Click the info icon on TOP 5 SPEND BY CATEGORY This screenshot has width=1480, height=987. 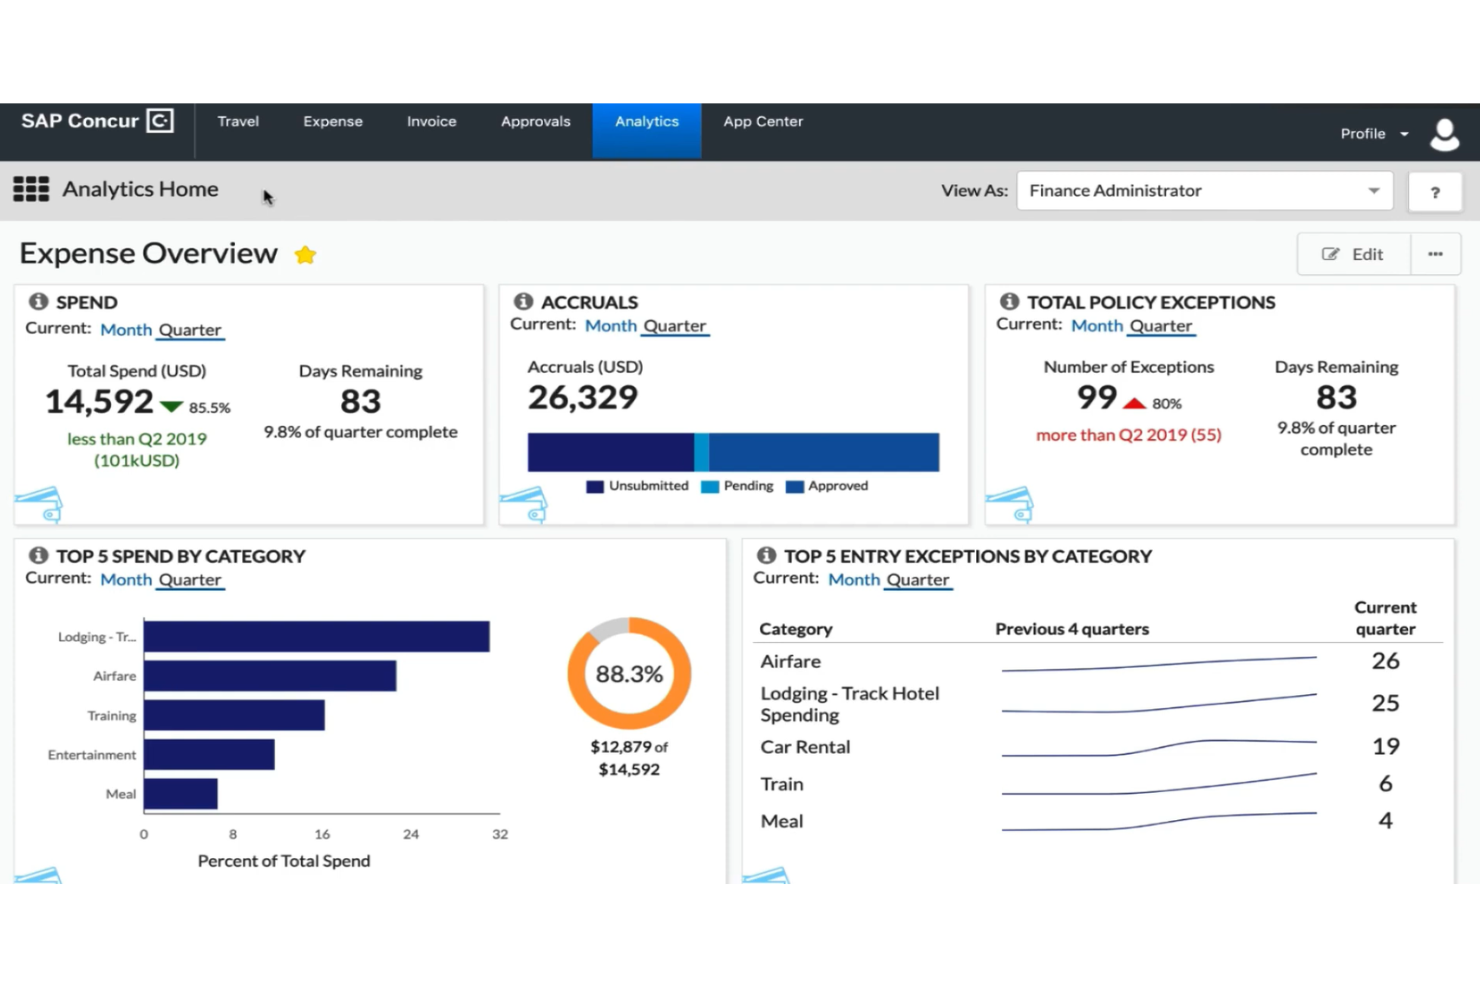[39, 556]
